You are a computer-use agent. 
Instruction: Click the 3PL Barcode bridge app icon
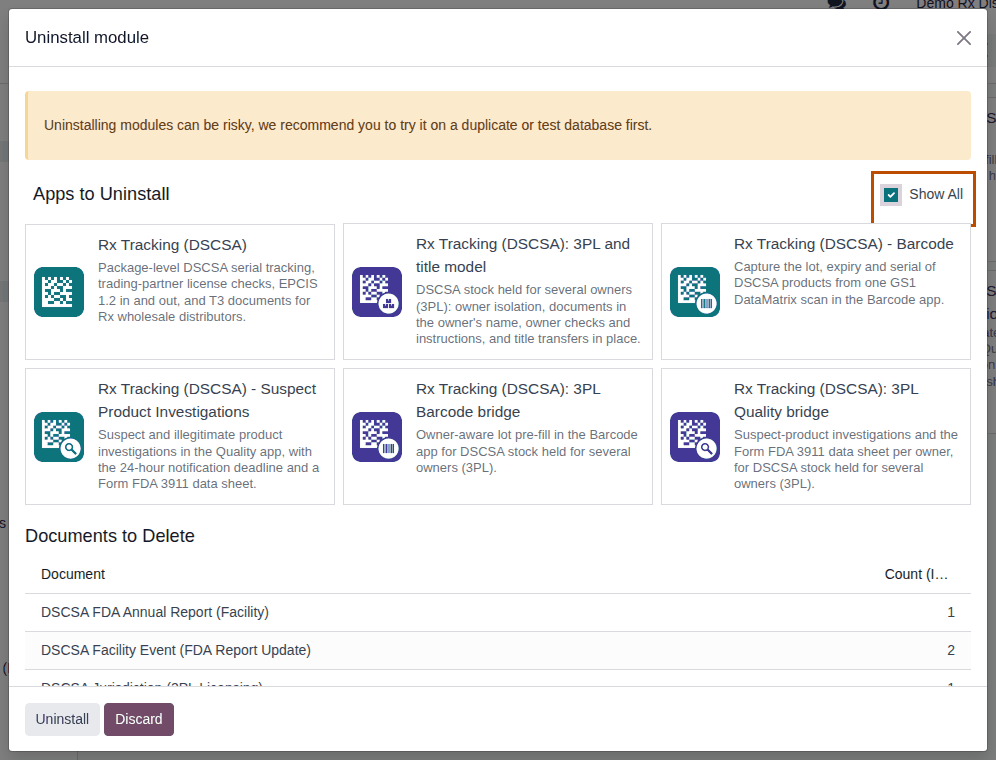tap(377, 437)
